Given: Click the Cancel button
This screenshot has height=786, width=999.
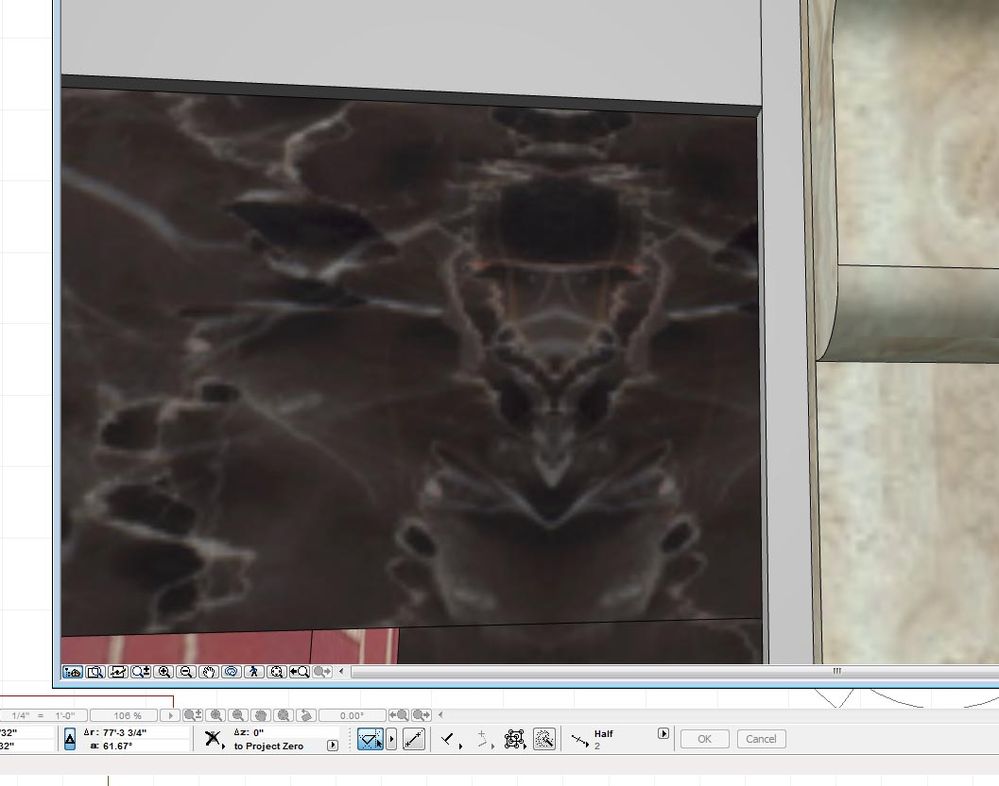Looking at the screenshot, I should click(x=761, y=739).
